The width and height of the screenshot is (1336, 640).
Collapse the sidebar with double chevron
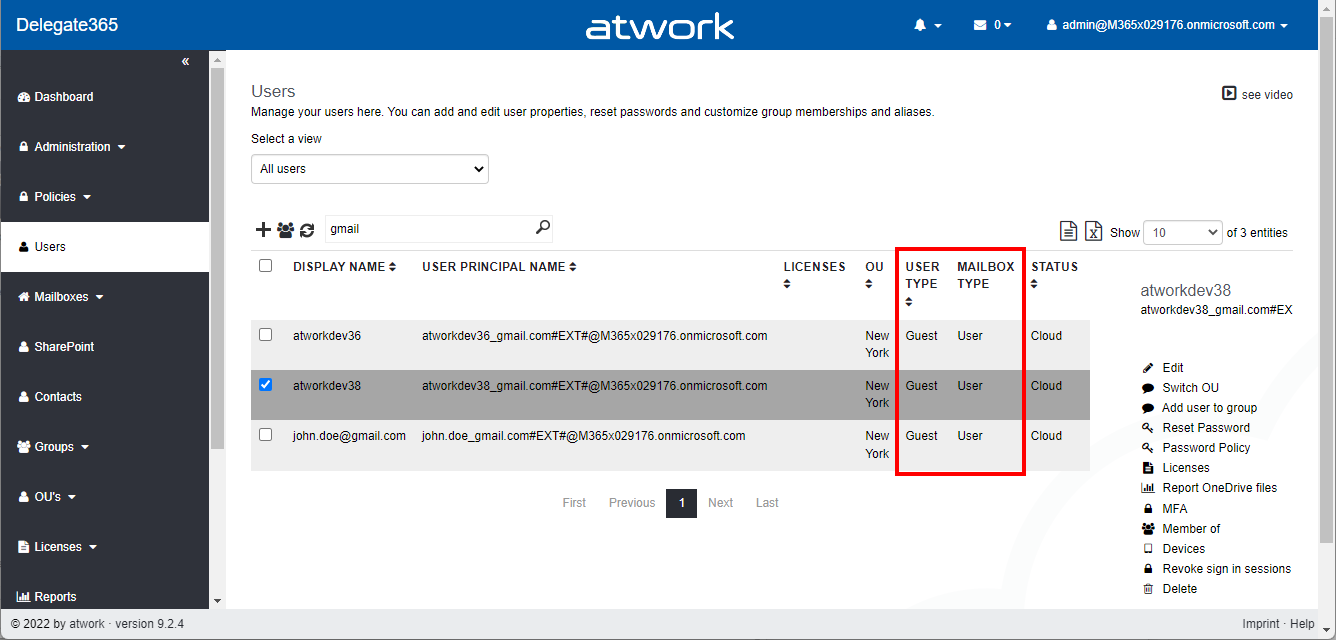pos(185,62)
